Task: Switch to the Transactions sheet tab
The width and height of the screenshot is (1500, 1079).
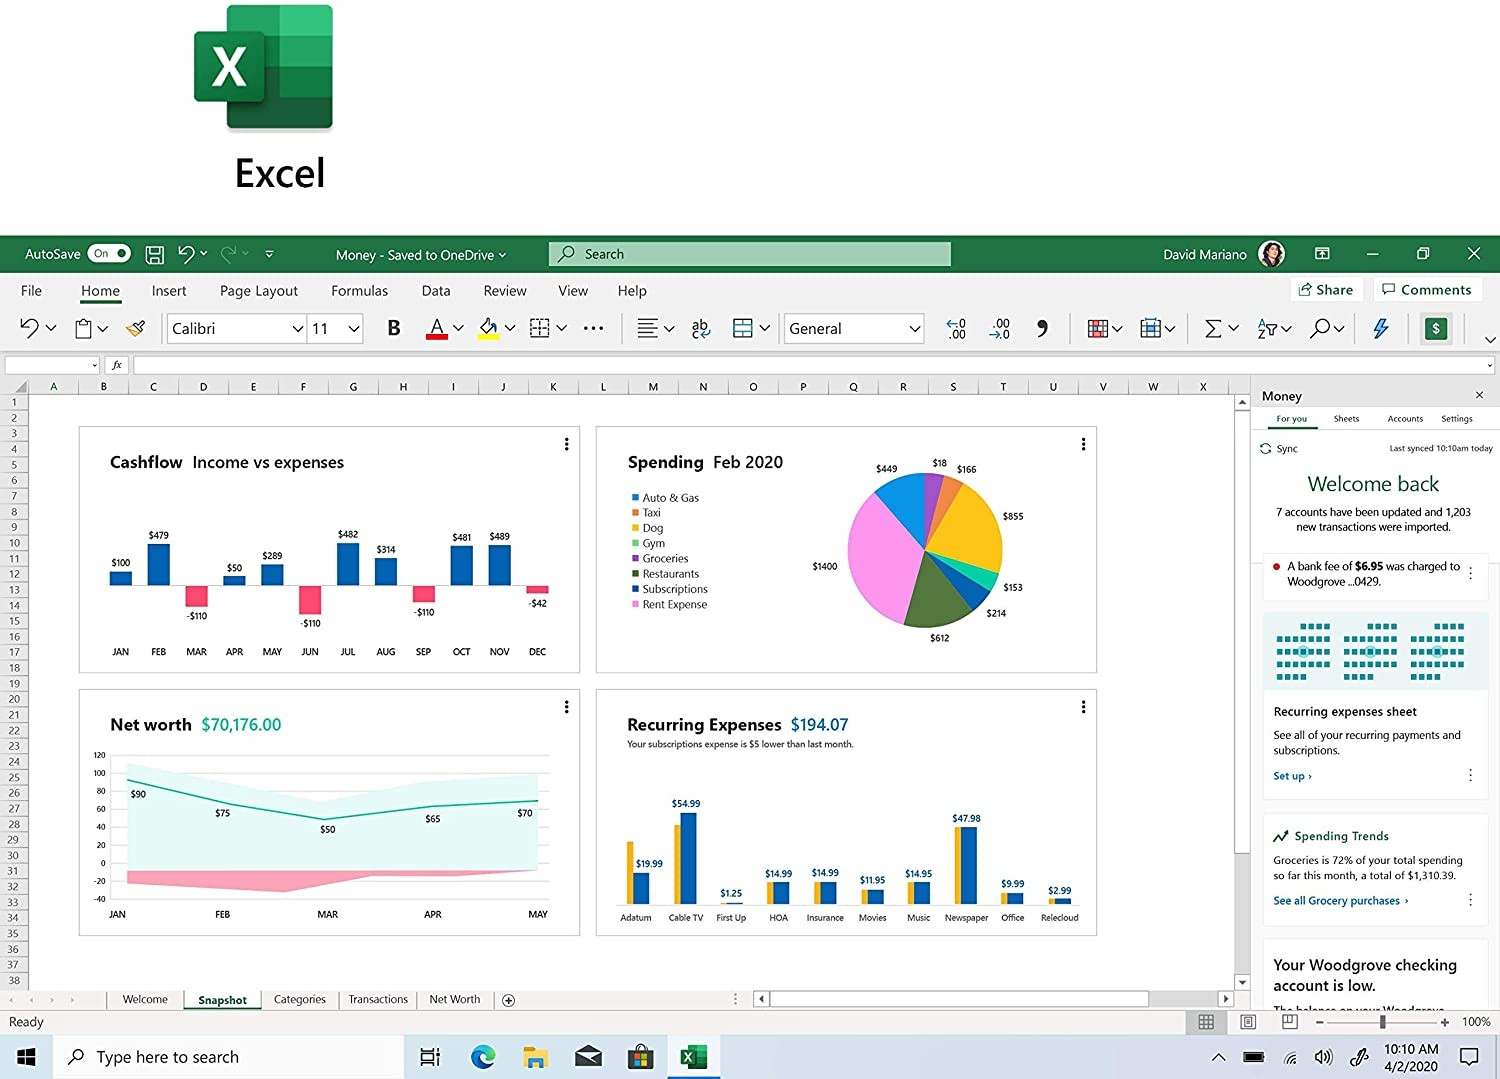Action: [x=378, y=999]
